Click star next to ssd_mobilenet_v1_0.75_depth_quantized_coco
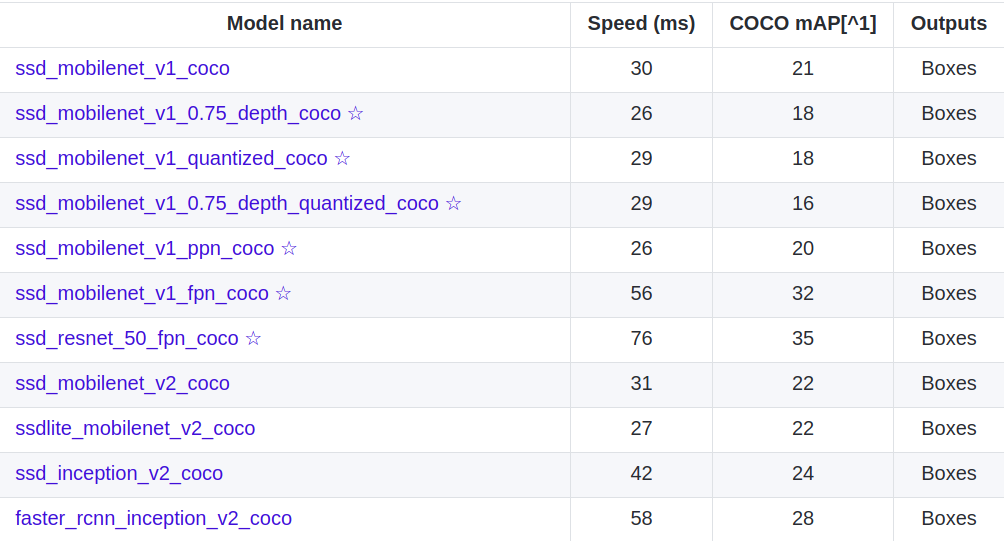1004x541 pixels. pos(453,204)
